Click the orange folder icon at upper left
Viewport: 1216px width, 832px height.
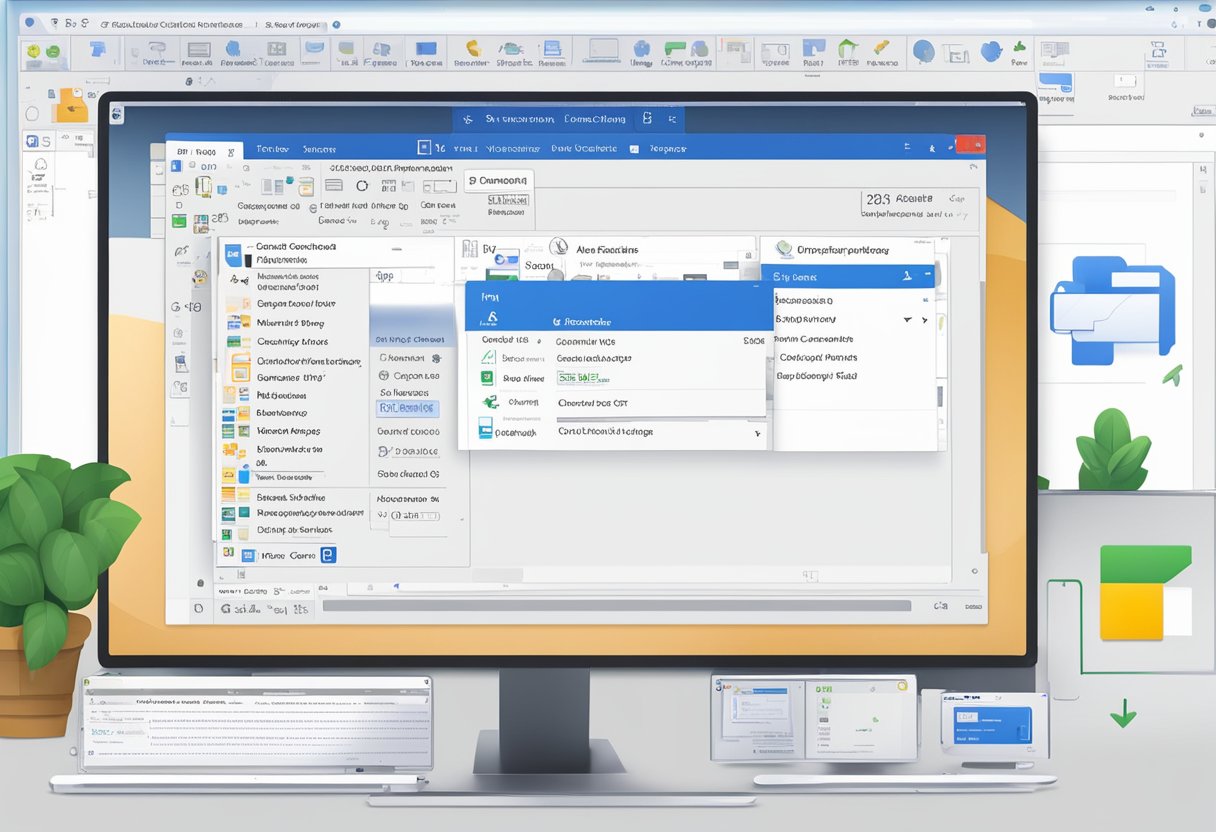click(70, 104)
